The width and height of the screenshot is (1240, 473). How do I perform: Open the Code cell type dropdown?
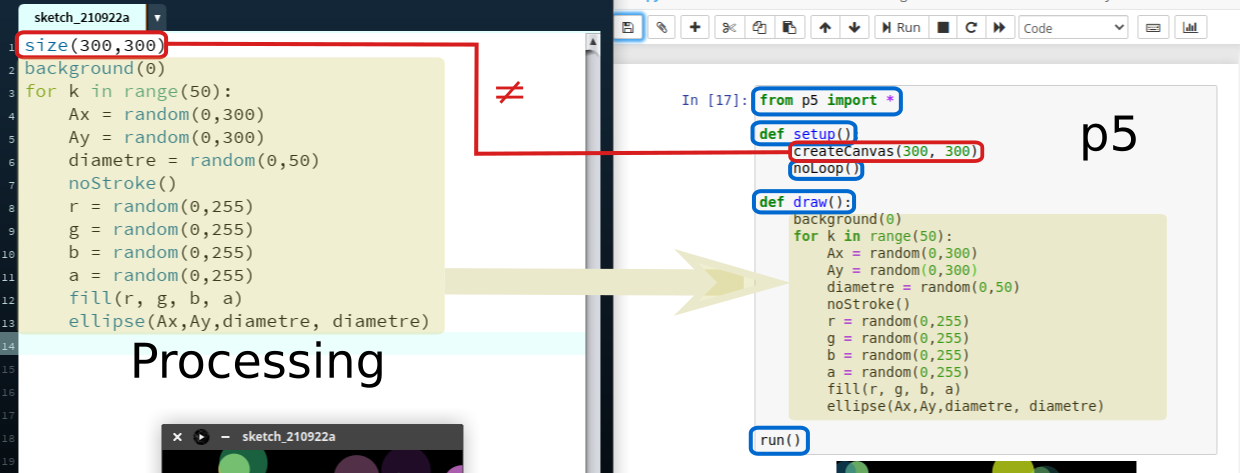point(1073,28)
